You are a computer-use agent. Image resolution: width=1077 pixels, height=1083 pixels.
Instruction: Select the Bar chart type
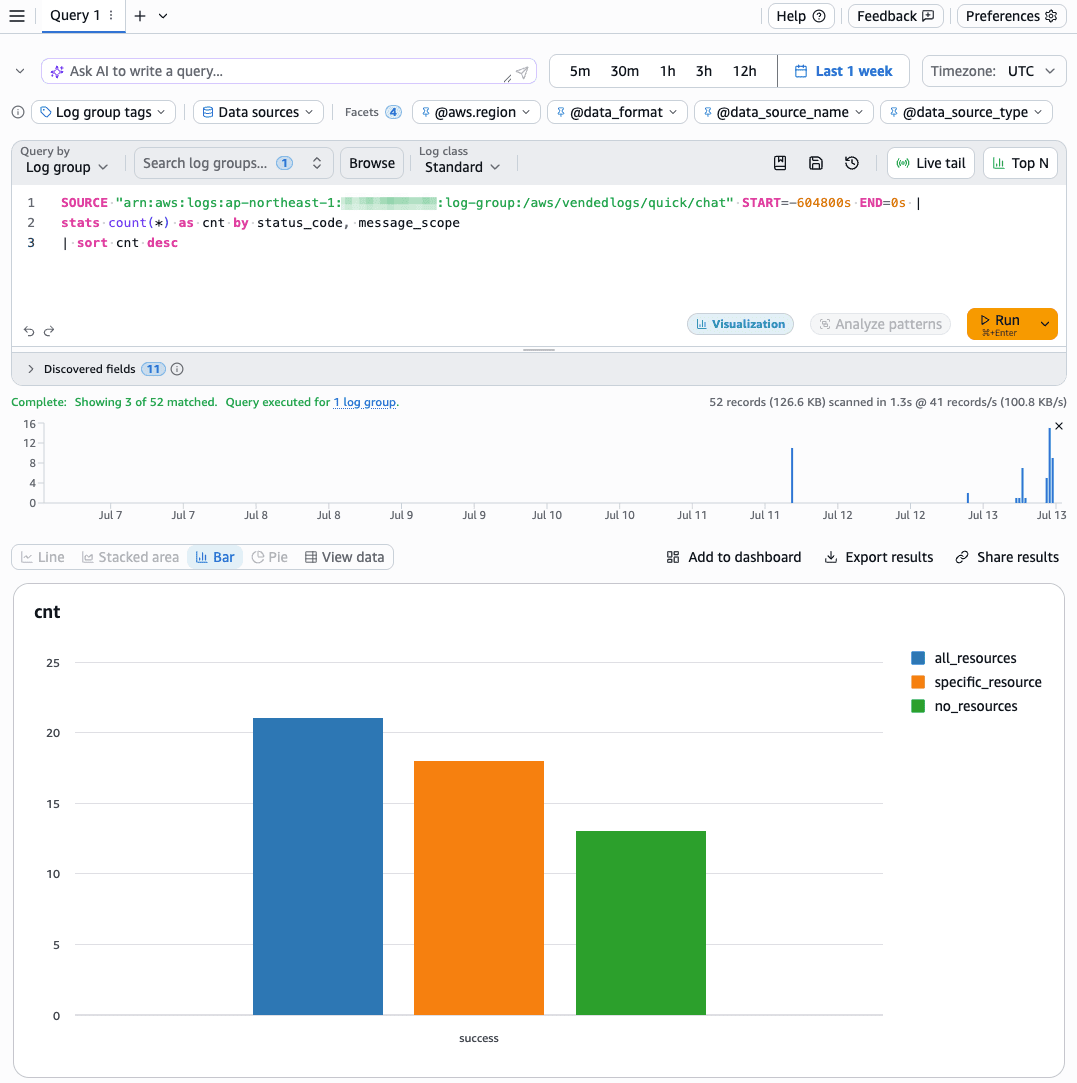coord(215,557)
